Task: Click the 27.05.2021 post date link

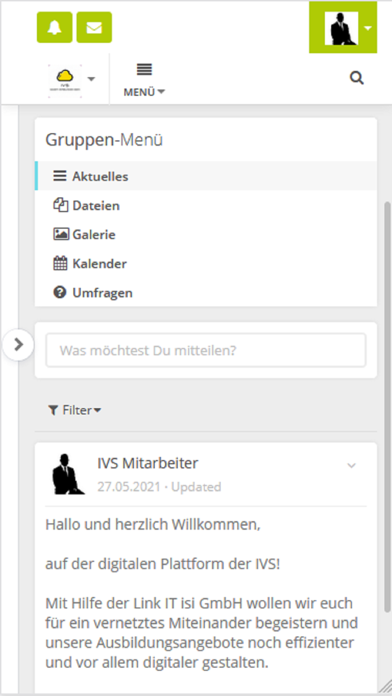Action: click(129, 487)
